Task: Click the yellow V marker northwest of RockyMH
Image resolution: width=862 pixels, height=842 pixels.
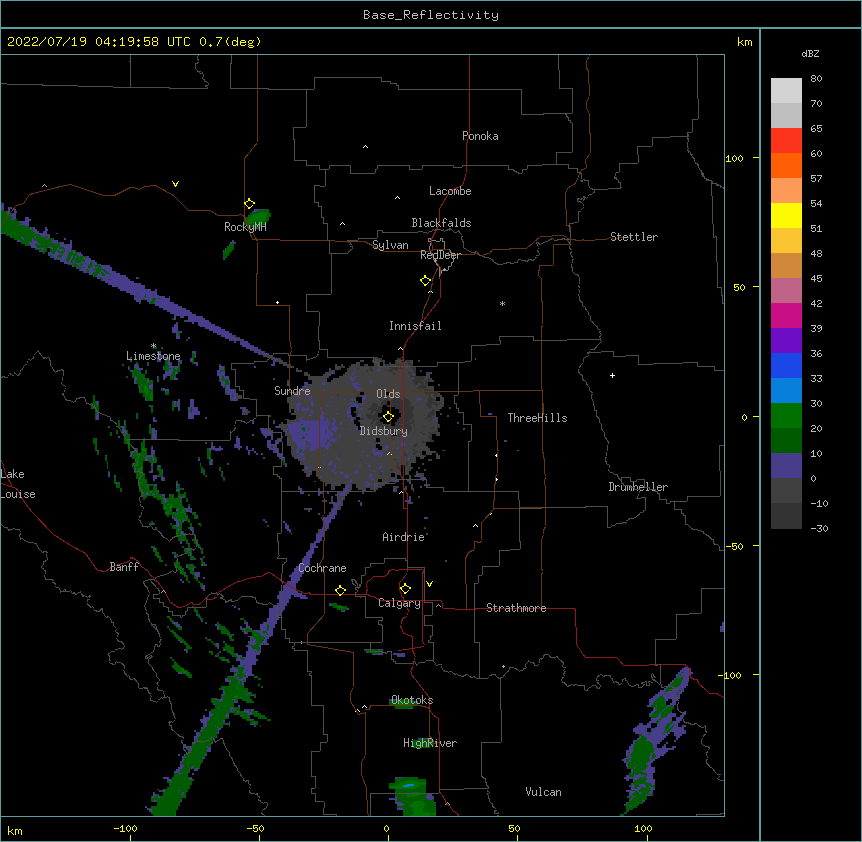Action: coord(175,184)
